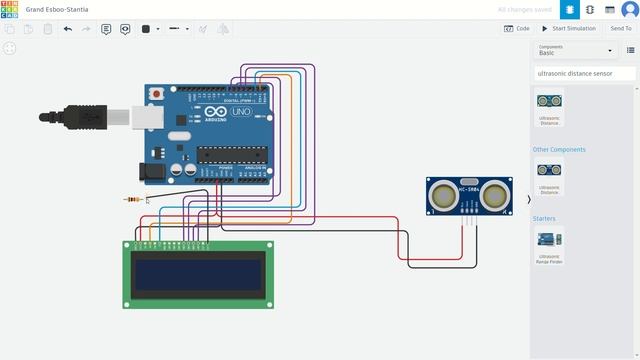Image resolution: width=640 pixels, height=360 pixels.
Task: Open the user profile avatar
Action: pyautogui.click(x=630, y=9)
